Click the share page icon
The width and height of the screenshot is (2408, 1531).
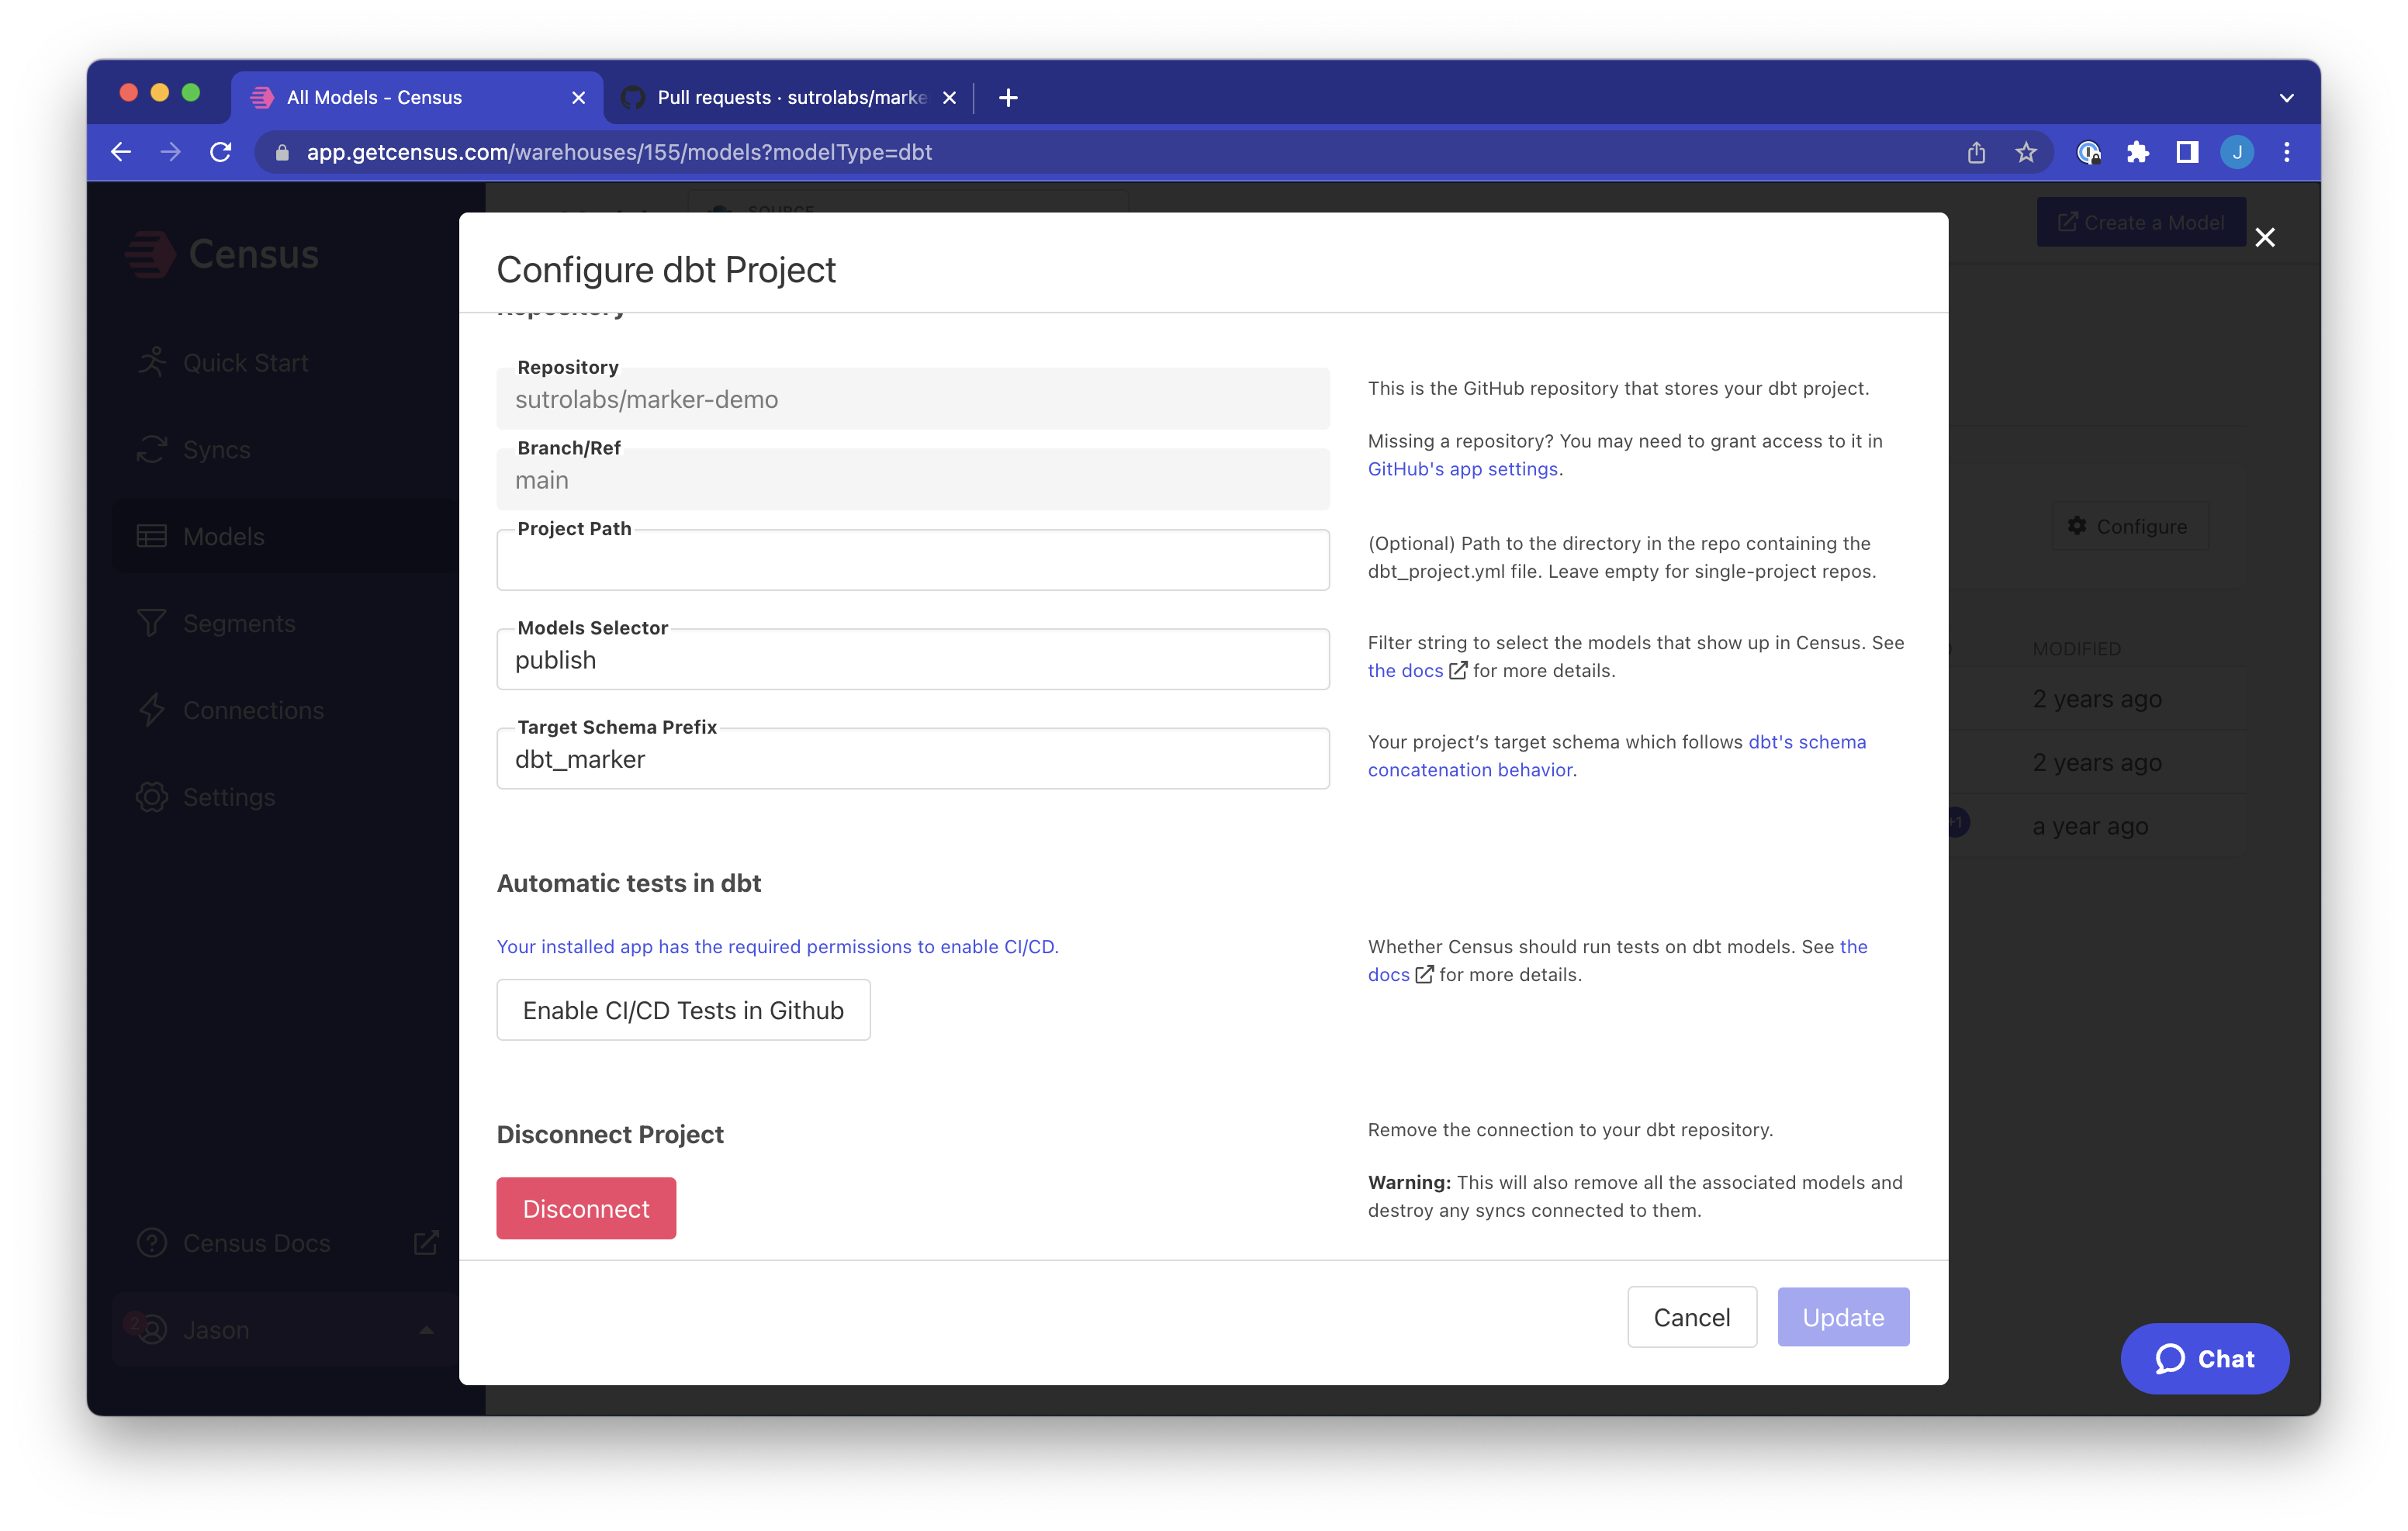pyautogui.click(x=1976, y=152)
